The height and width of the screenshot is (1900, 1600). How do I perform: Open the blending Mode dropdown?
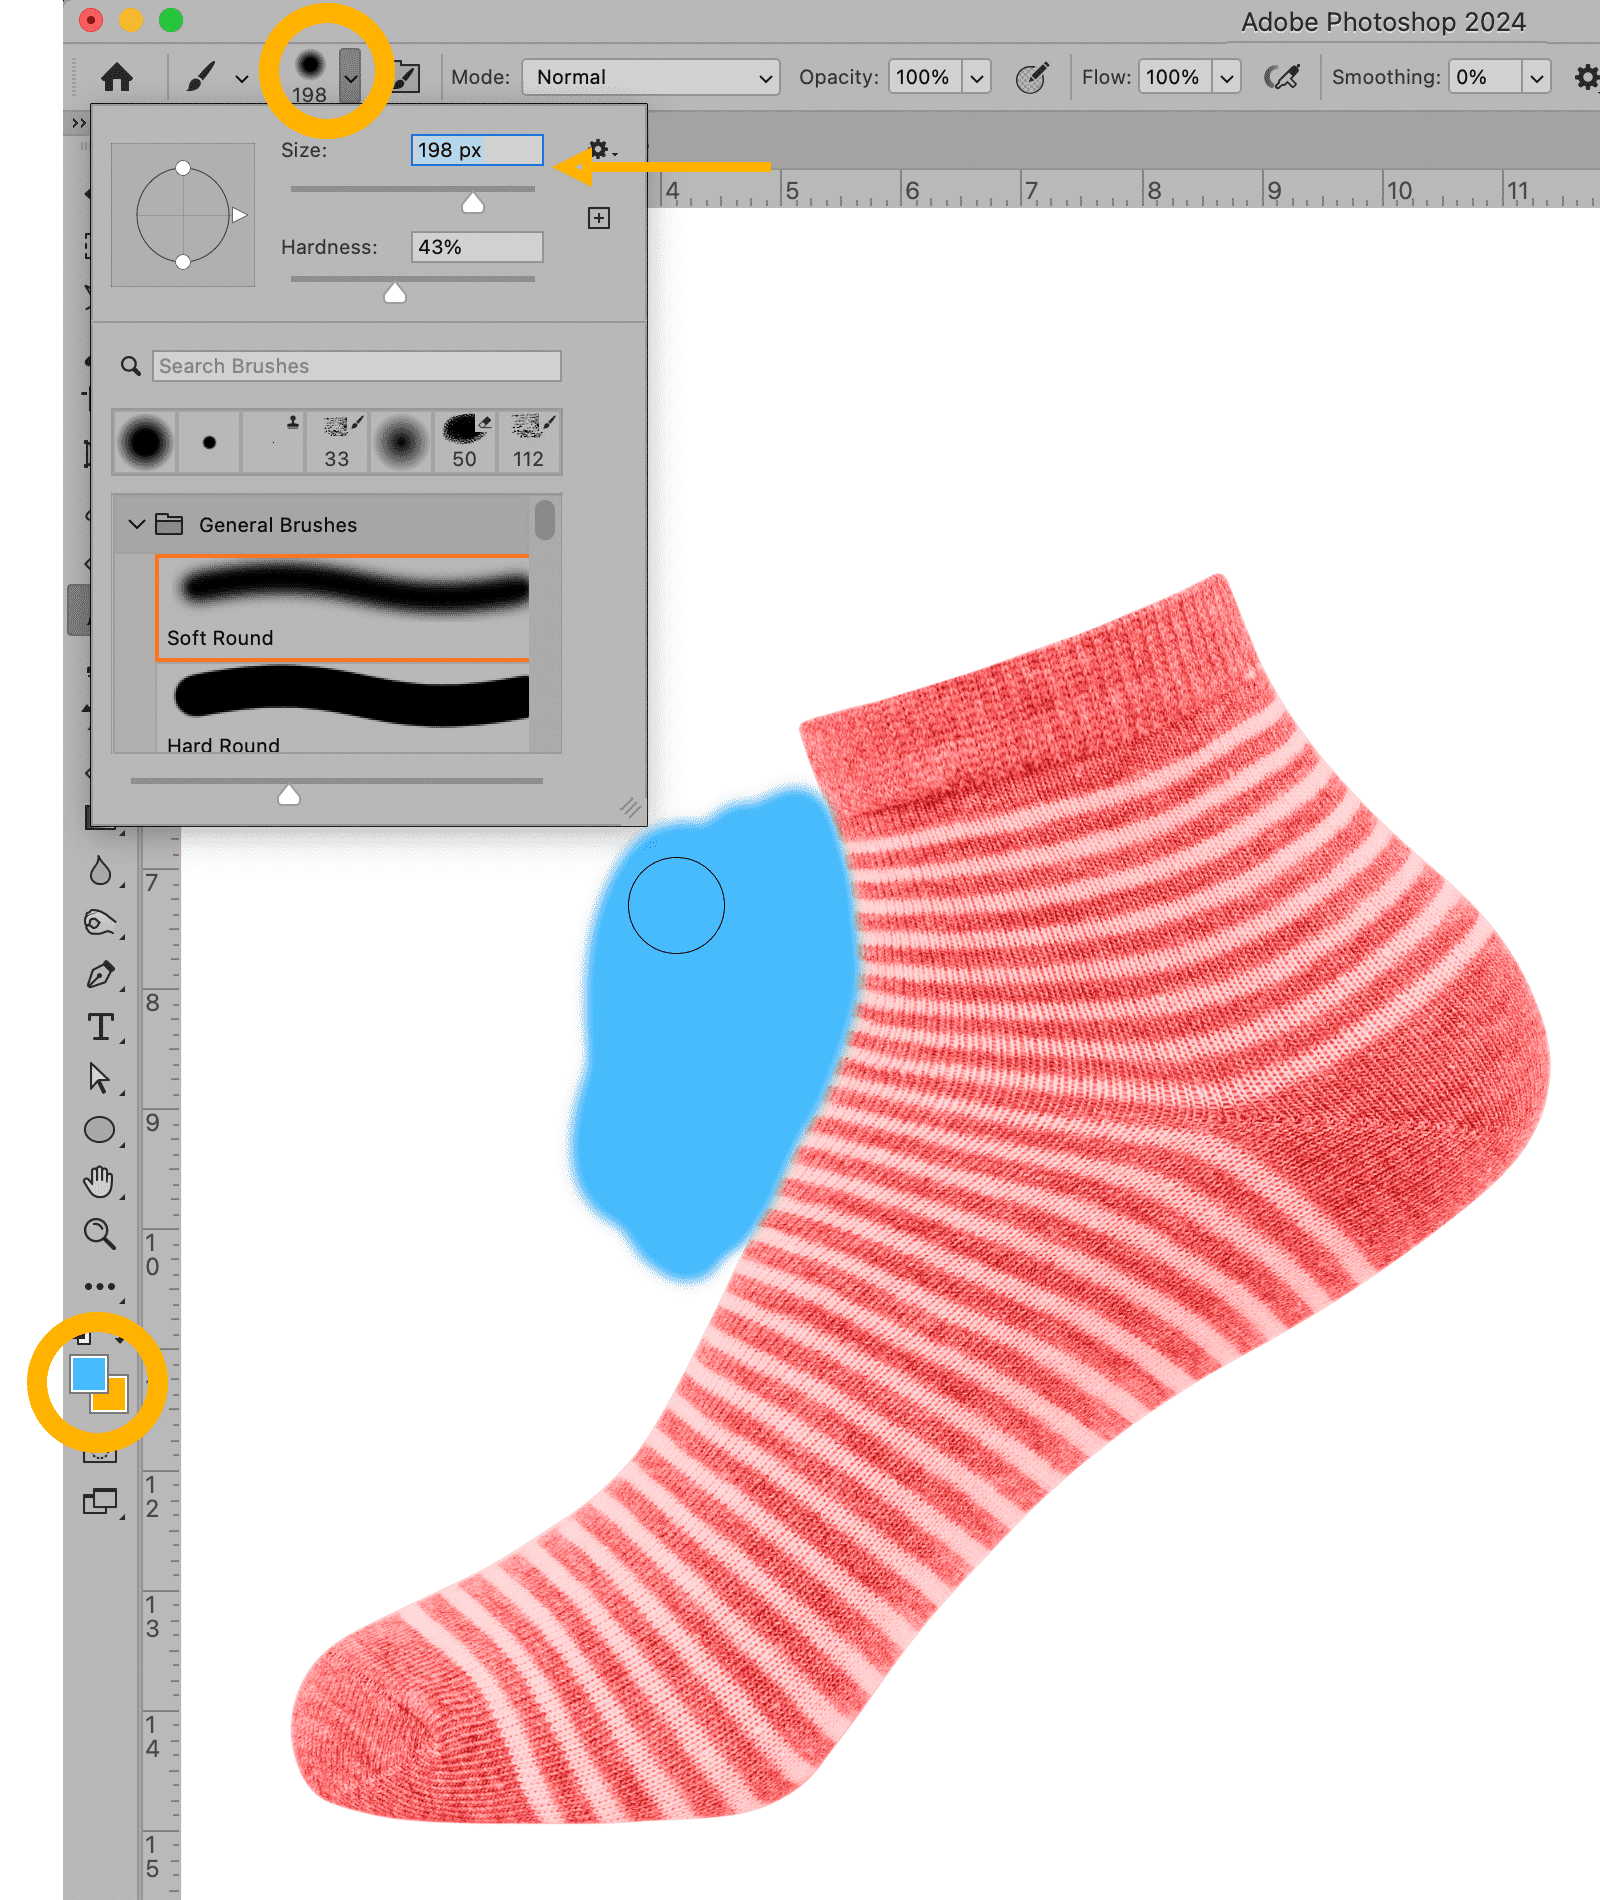pos(651,77)
